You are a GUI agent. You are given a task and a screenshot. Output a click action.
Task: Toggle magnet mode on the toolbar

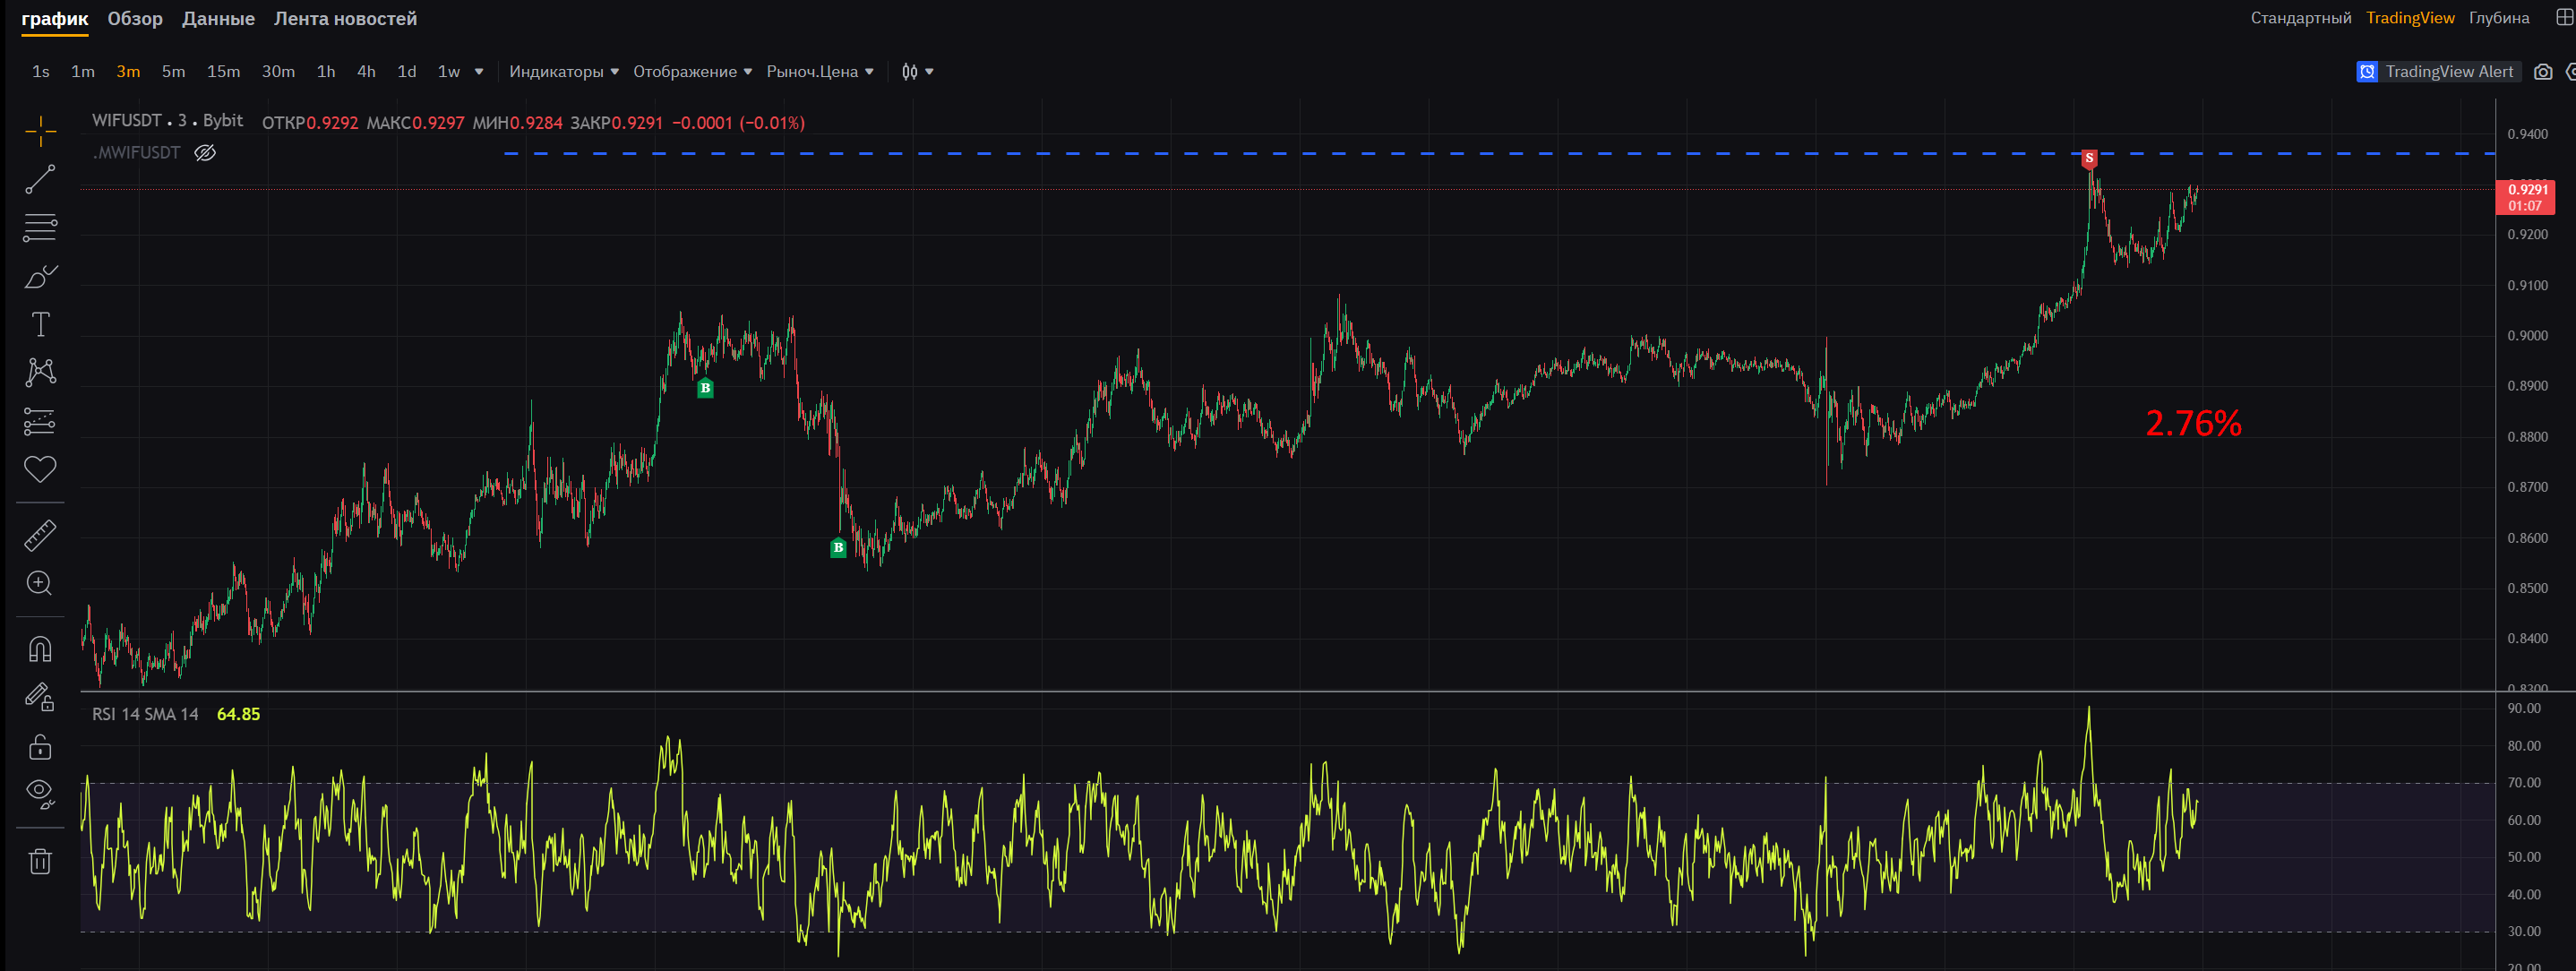click(x=40, y=650)
